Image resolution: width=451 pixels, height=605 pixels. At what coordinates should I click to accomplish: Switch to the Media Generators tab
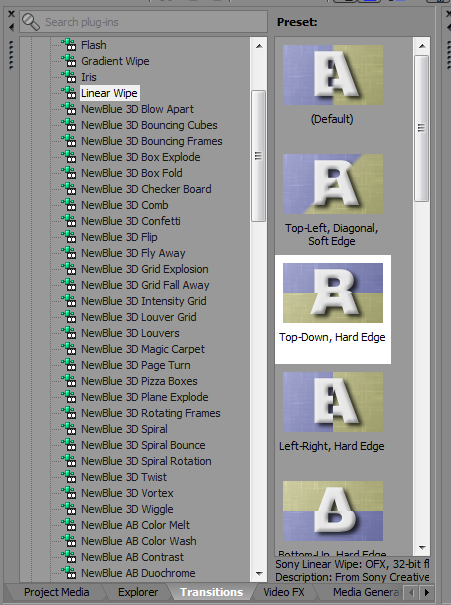365,592
